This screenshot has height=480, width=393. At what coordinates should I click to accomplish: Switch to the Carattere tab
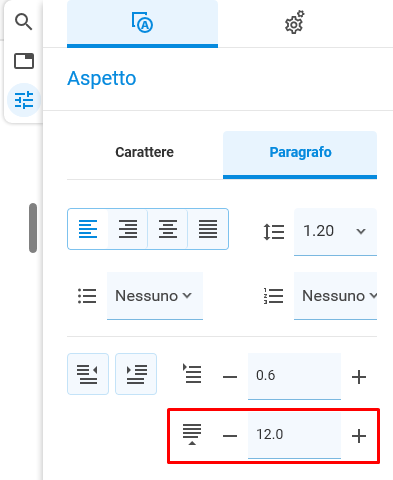(144, 152)
